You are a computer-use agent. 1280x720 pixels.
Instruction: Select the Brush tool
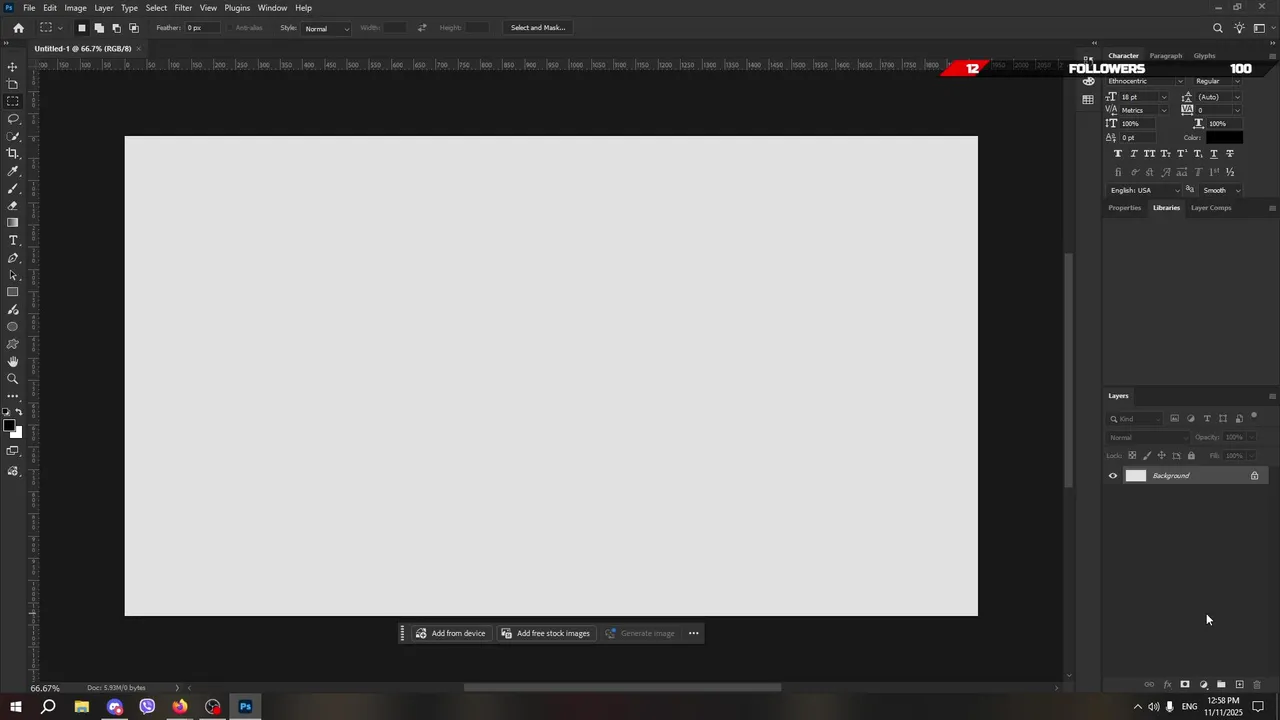pyautogui.click(x=13, y=188)
